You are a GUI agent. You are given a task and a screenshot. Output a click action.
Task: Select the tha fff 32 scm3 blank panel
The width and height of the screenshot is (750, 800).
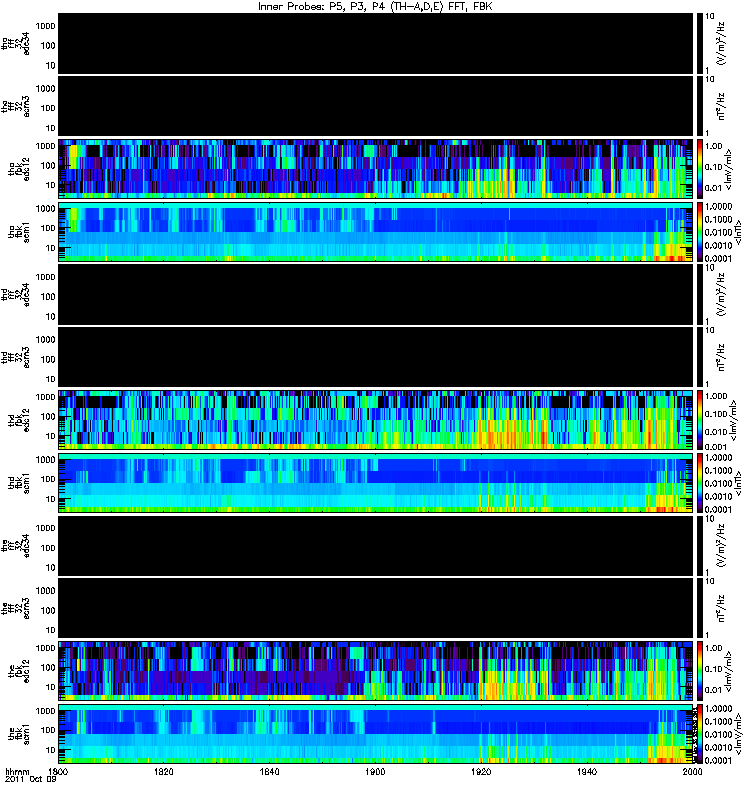pos(376,106)
